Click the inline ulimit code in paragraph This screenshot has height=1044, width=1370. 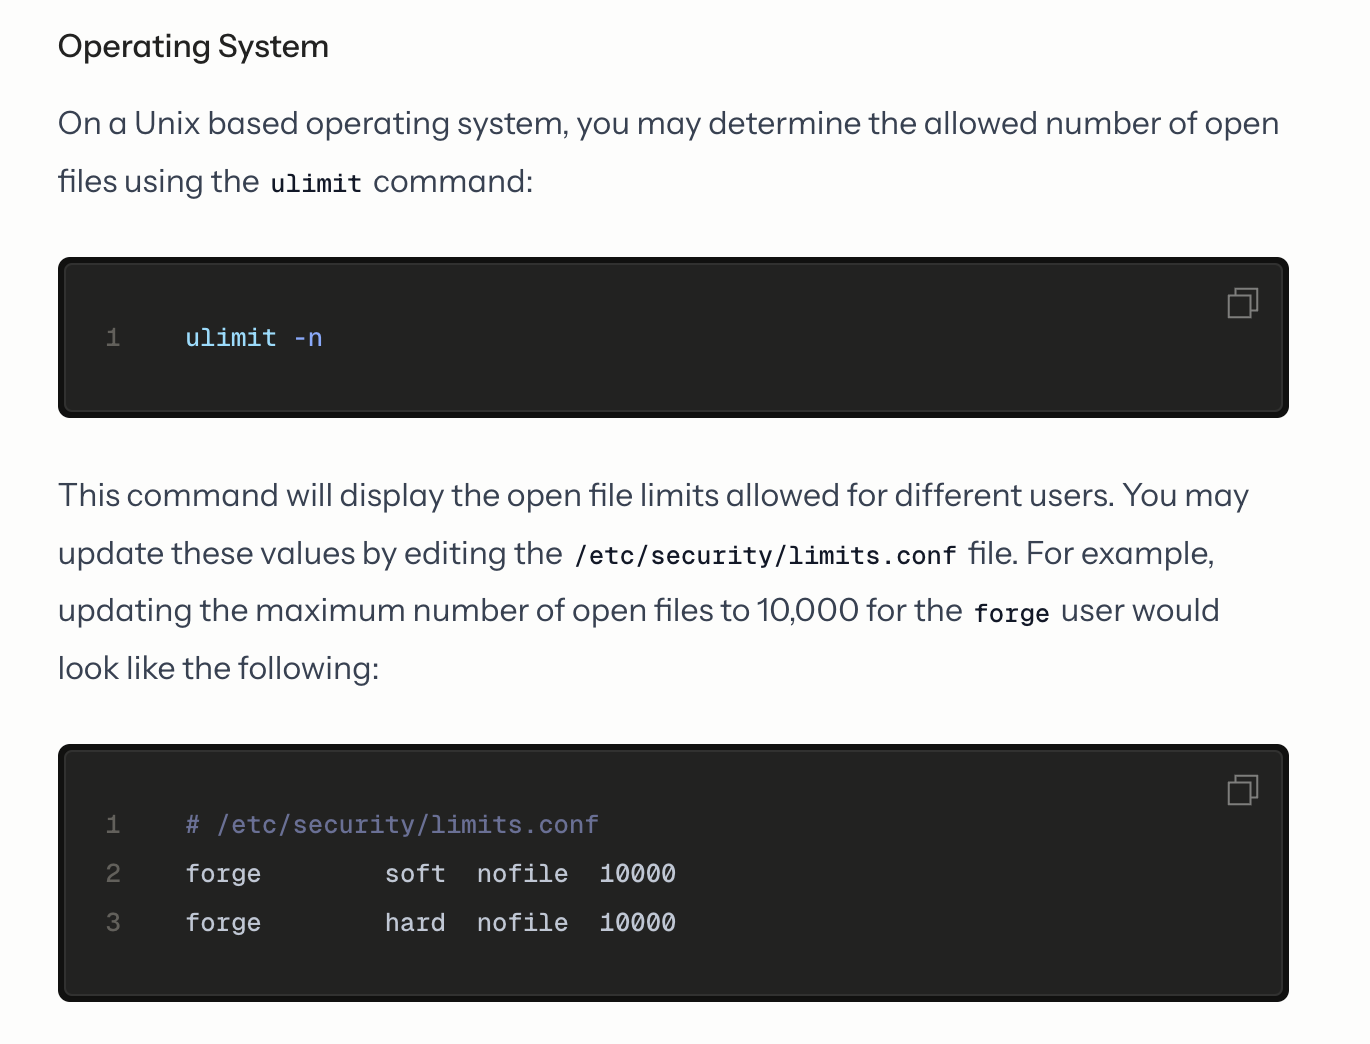coord(316,183)
